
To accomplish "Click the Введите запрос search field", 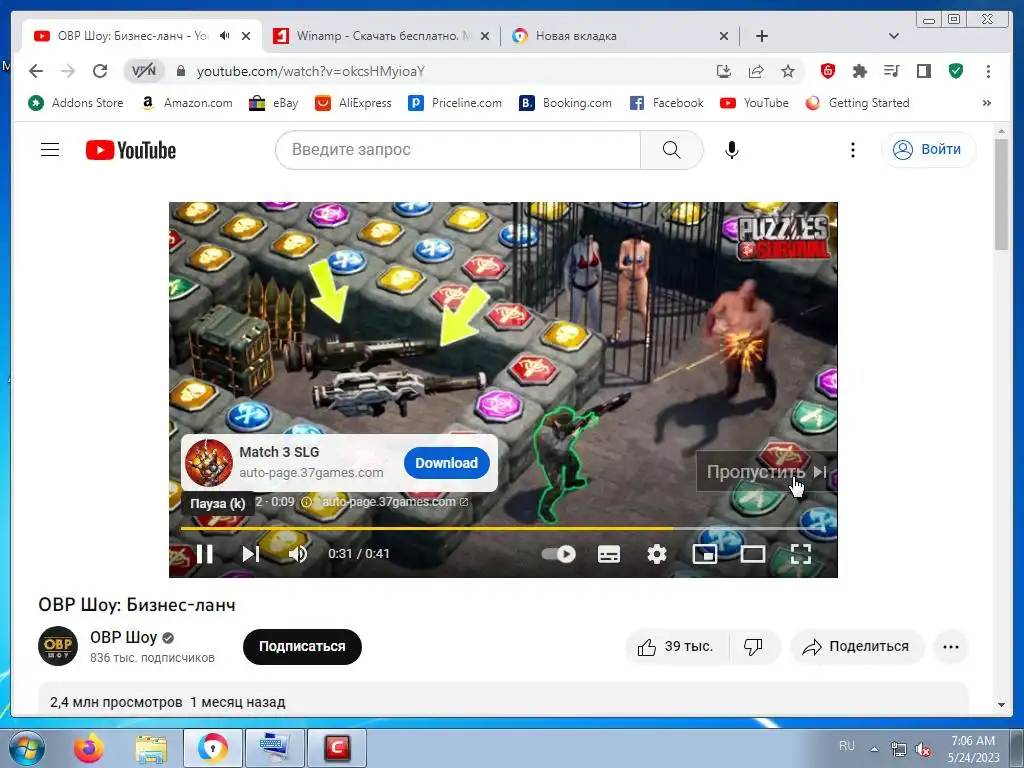I will [457, 150].
